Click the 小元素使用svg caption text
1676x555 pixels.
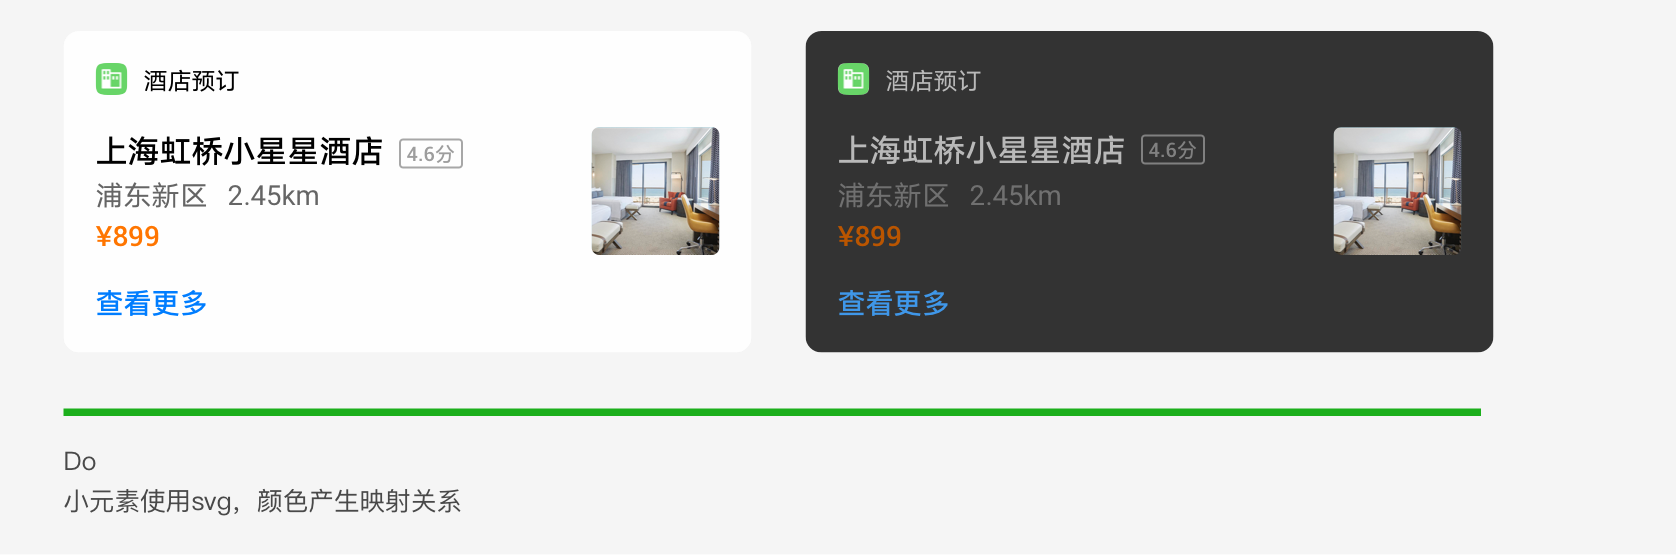pos(262,501)
